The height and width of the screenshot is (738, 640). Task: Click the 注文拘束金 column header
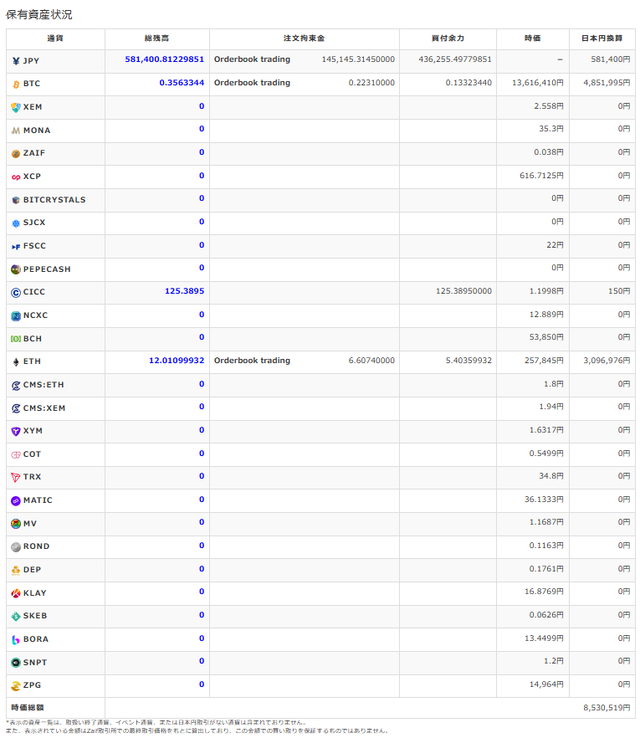pyautogui.click(x=304, y=38)
